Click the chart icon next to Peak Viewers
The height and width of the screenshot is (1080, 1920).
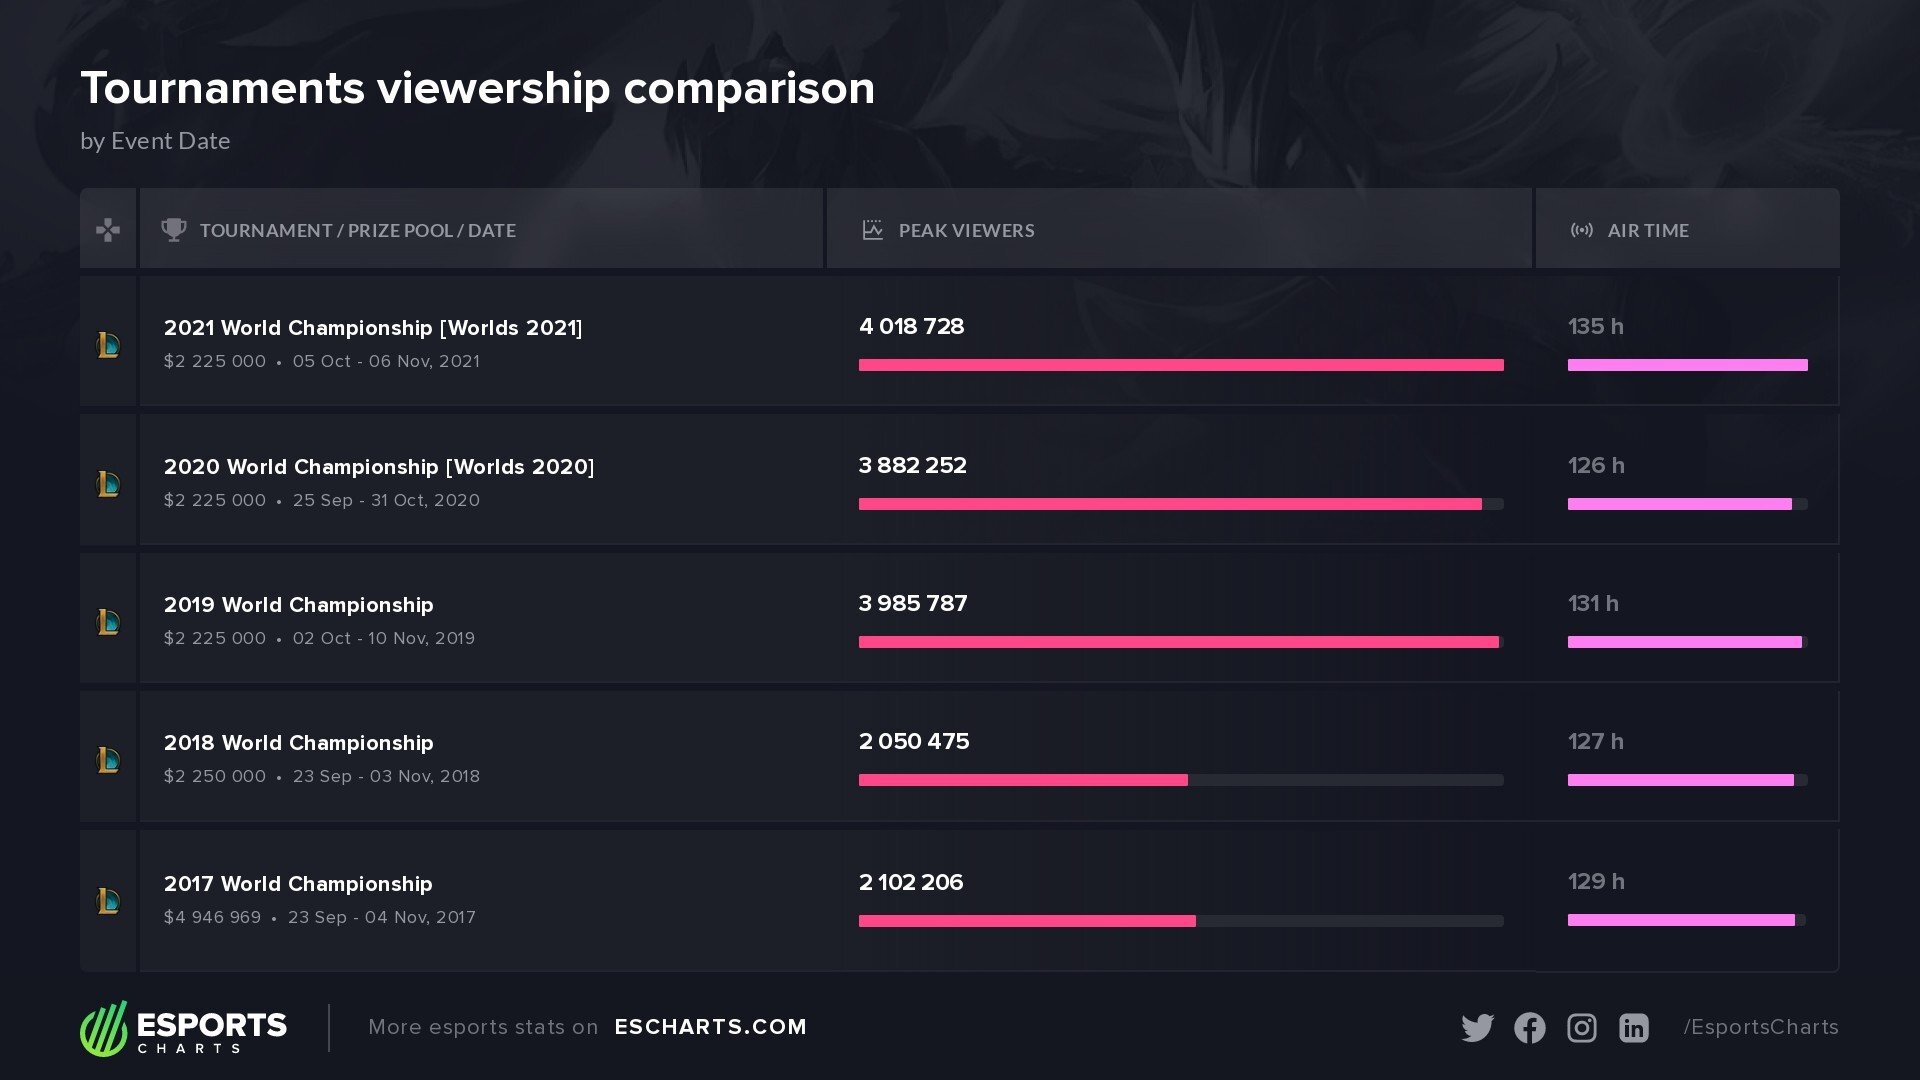(872, 230)
